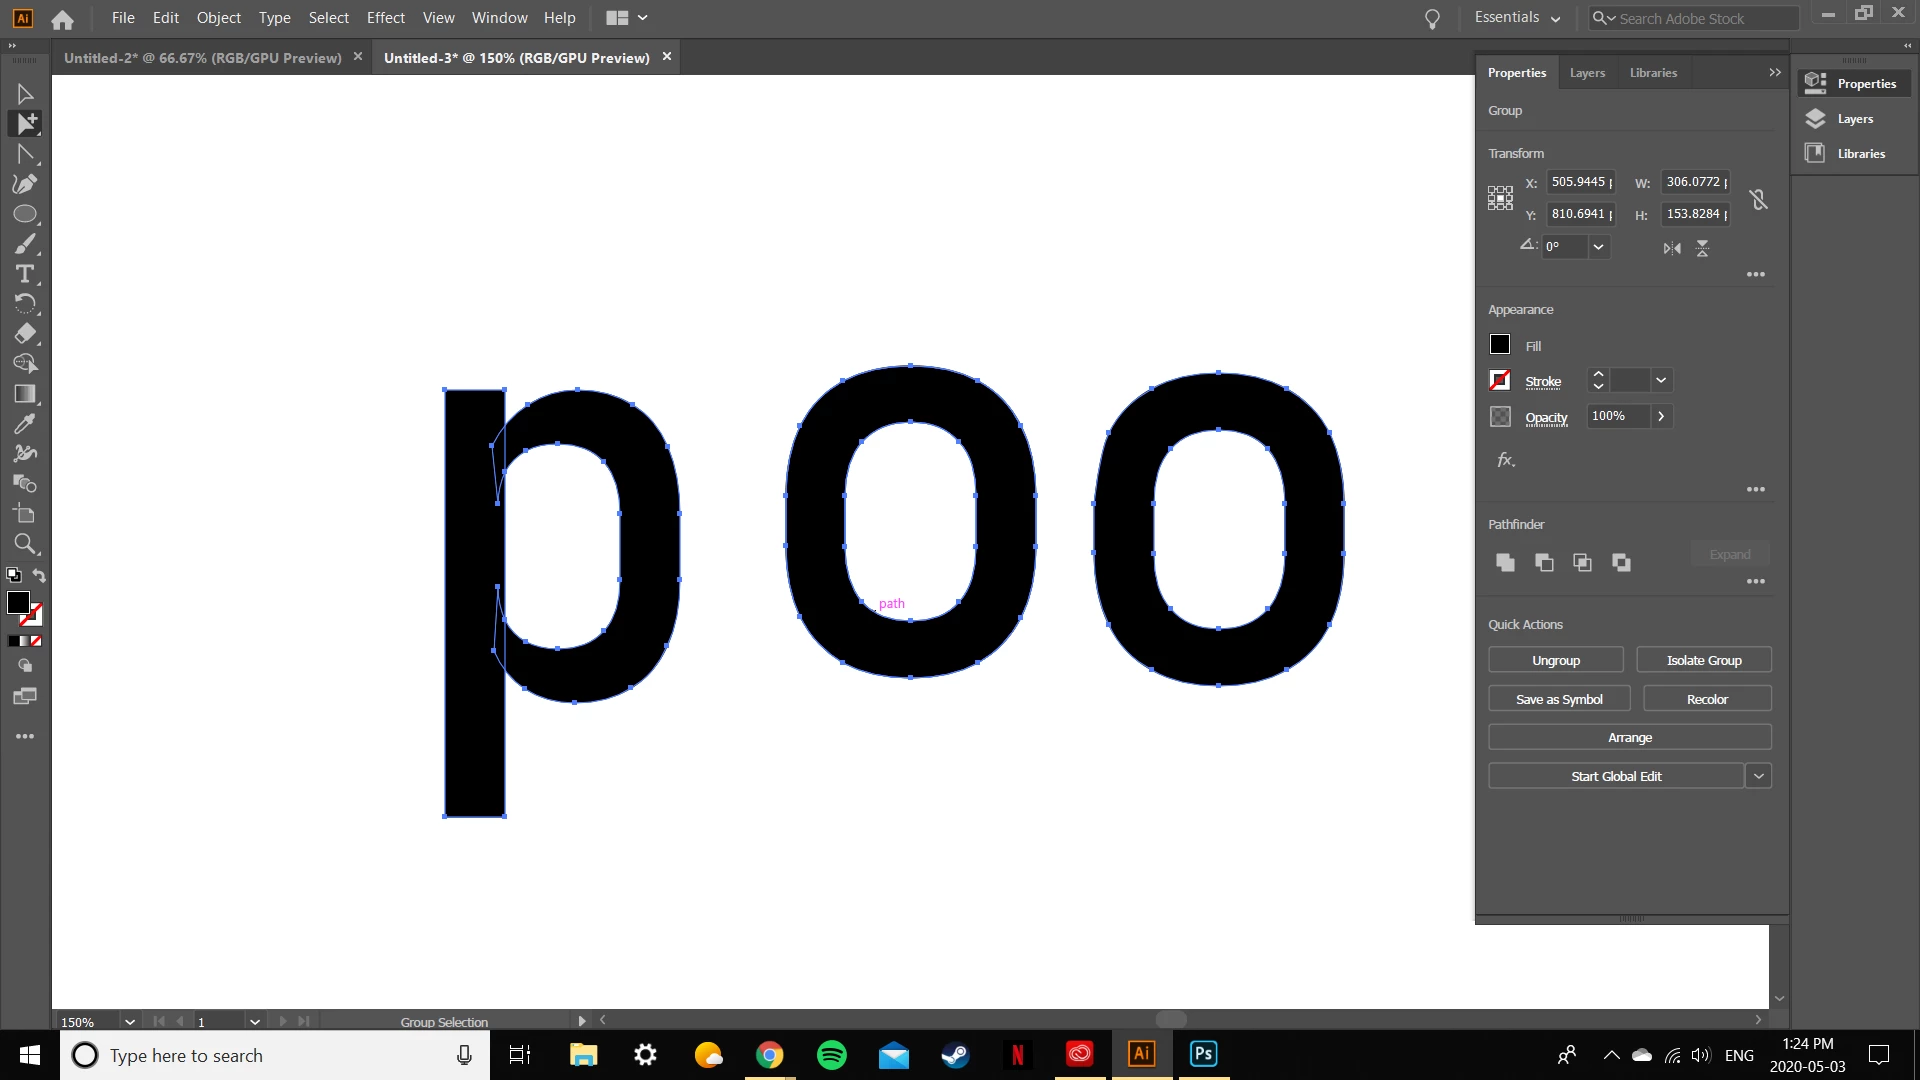The height and width of the screenshot is (1080, 1920).
Task: Click the black Fill color swatch
Action: (1500, 345)
